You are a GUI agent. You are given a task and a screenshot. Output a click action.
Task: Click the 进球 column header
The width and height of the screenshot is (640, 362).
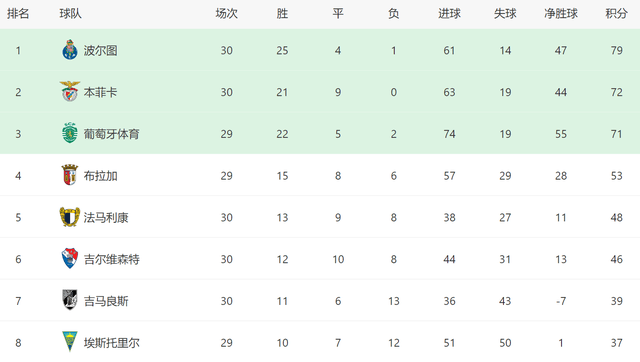[449, 13]
